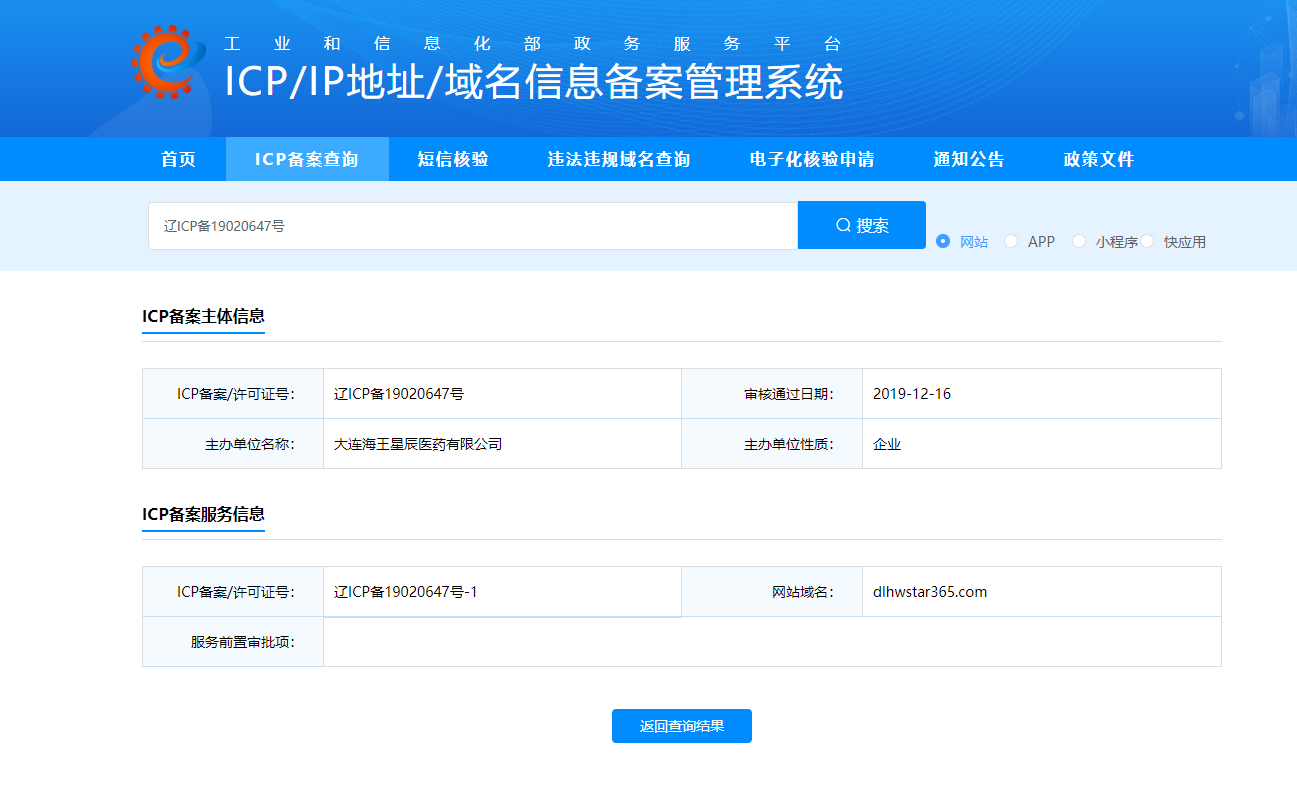The width and height of the screenshot is (1297, 797).
Task: Switch to the ICP备案查询 tab
Action: [x=306, y=159]
